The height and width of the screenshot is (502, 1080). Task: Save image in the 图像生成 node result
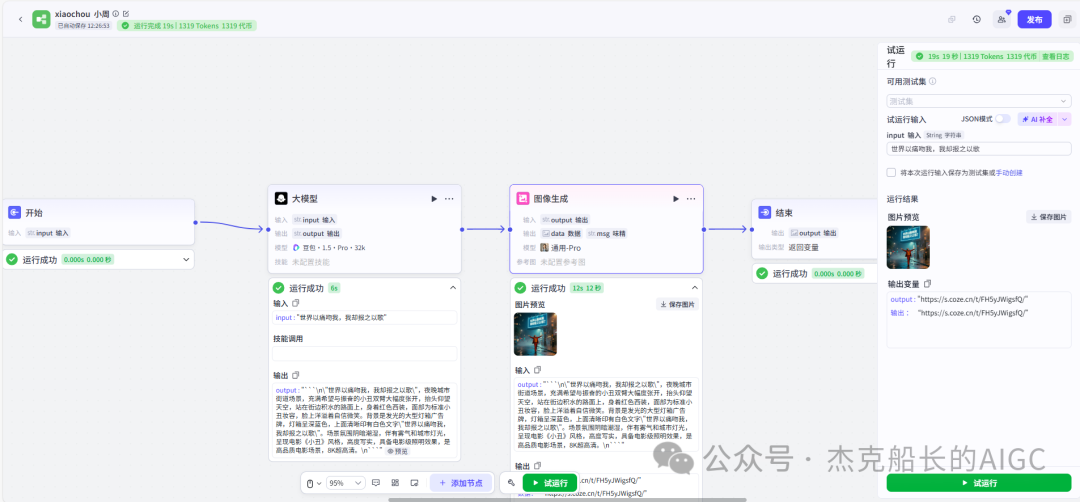[x=677, y=304]
